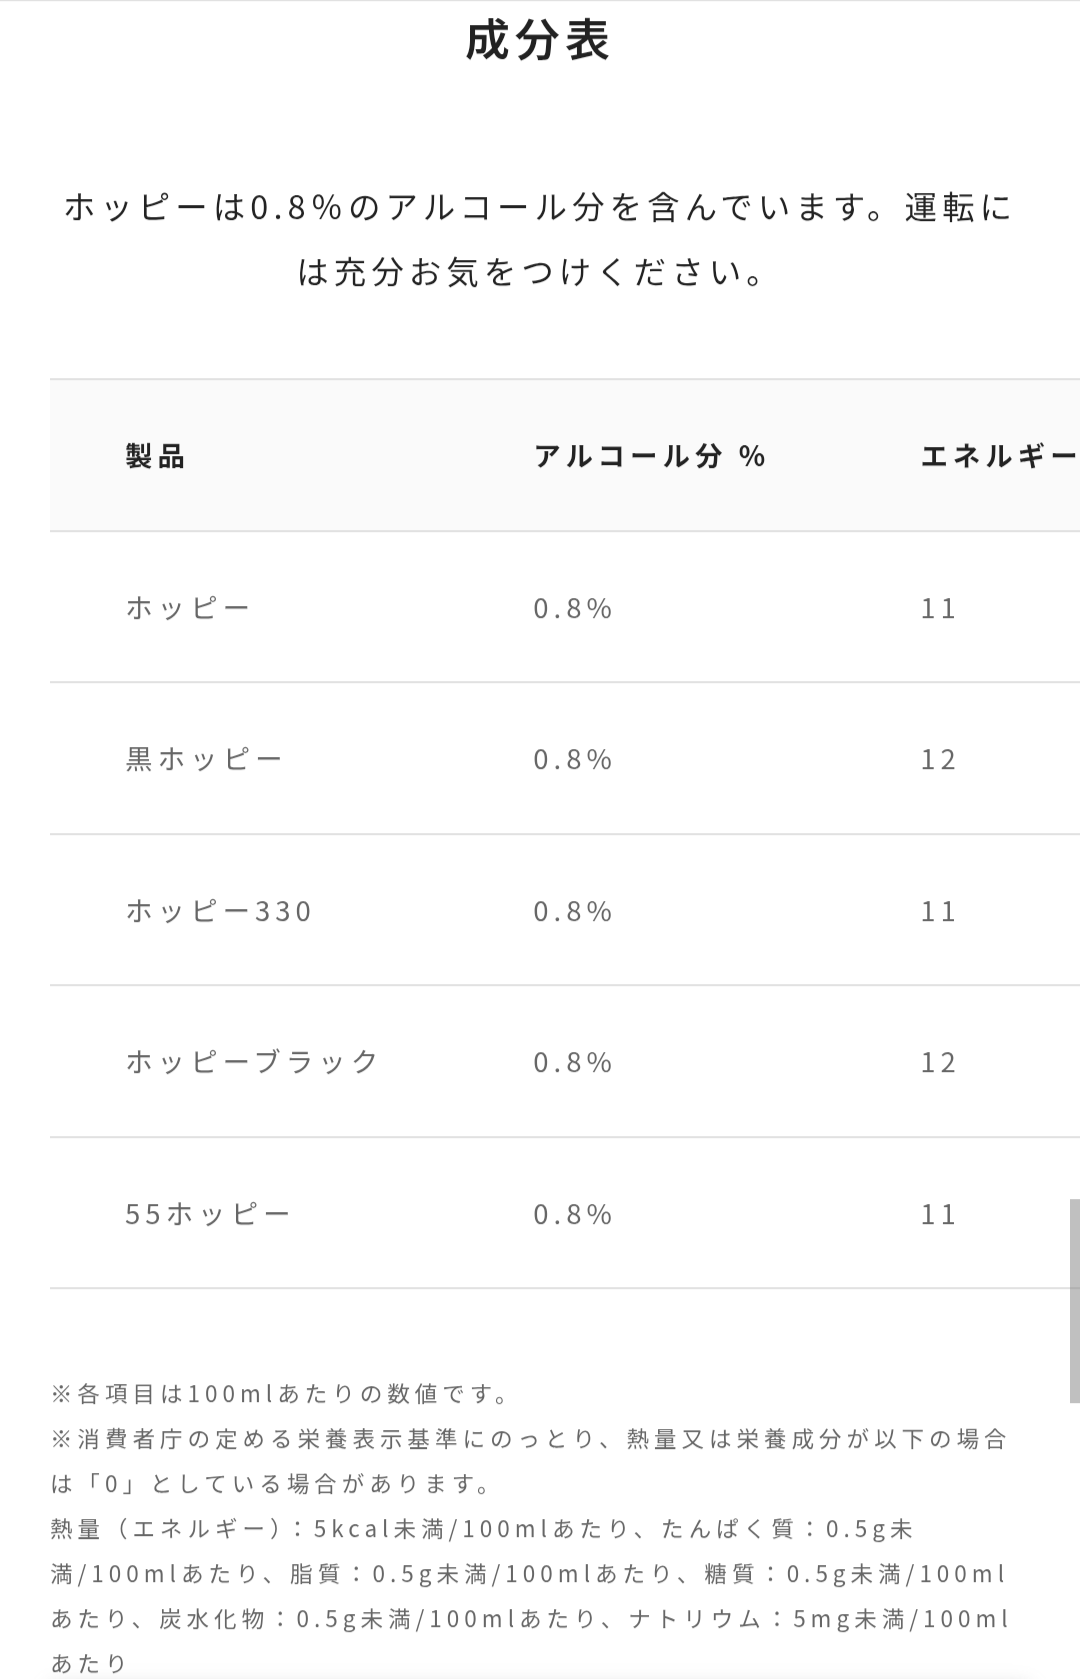Click the ※各項目は100mlあたり footnote
The image size is (1080, 1679).
(282, 1394)
